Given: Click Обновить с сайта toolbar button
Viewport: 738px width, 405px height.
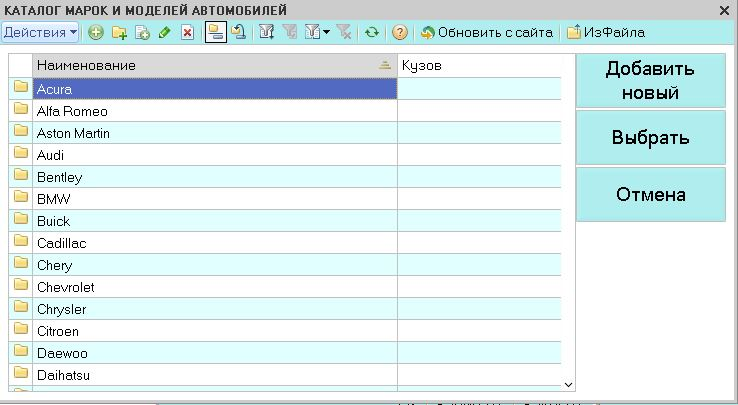Looking at the screenshot, I should 487,32.
